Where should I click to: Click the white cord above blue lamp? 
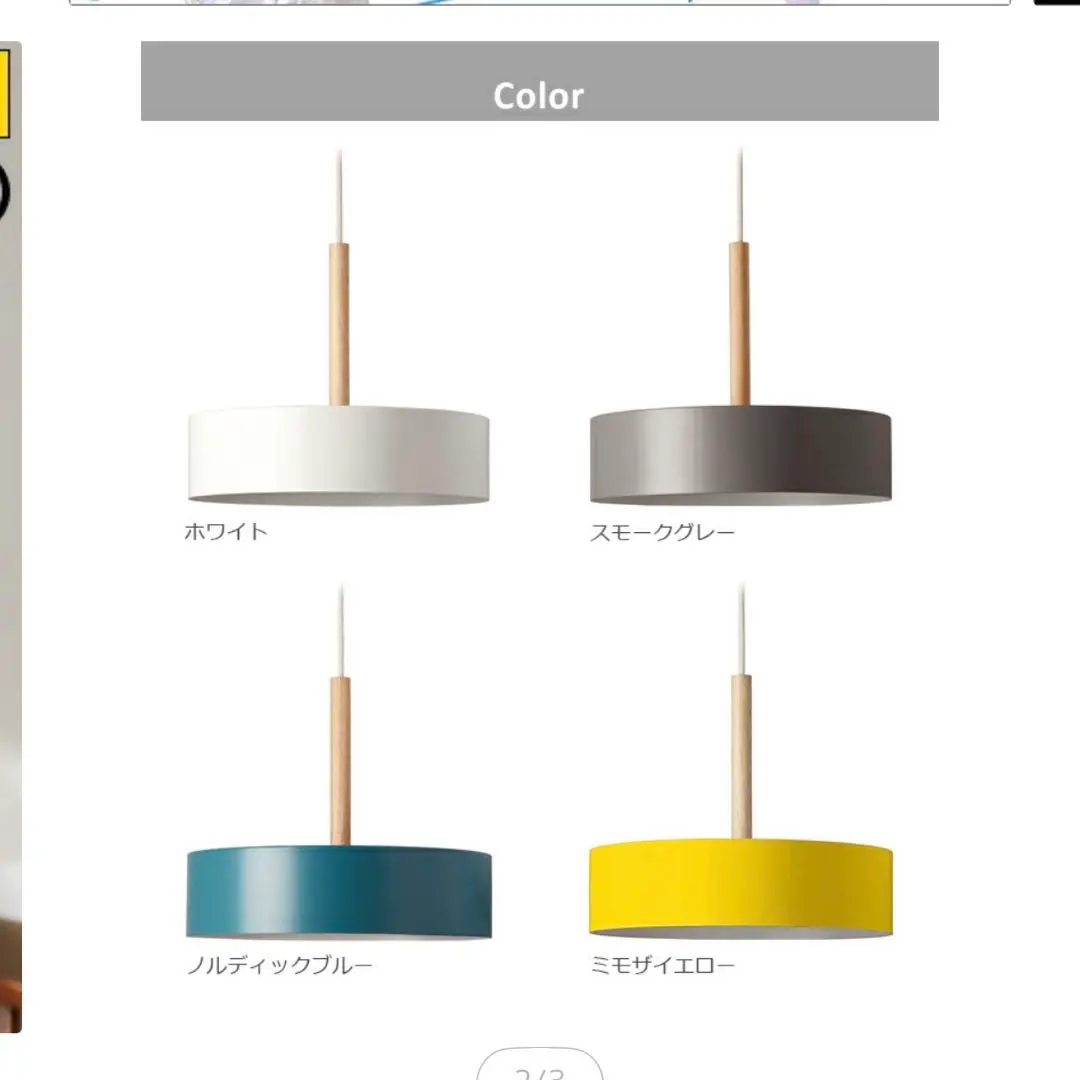tap(341, 631)
